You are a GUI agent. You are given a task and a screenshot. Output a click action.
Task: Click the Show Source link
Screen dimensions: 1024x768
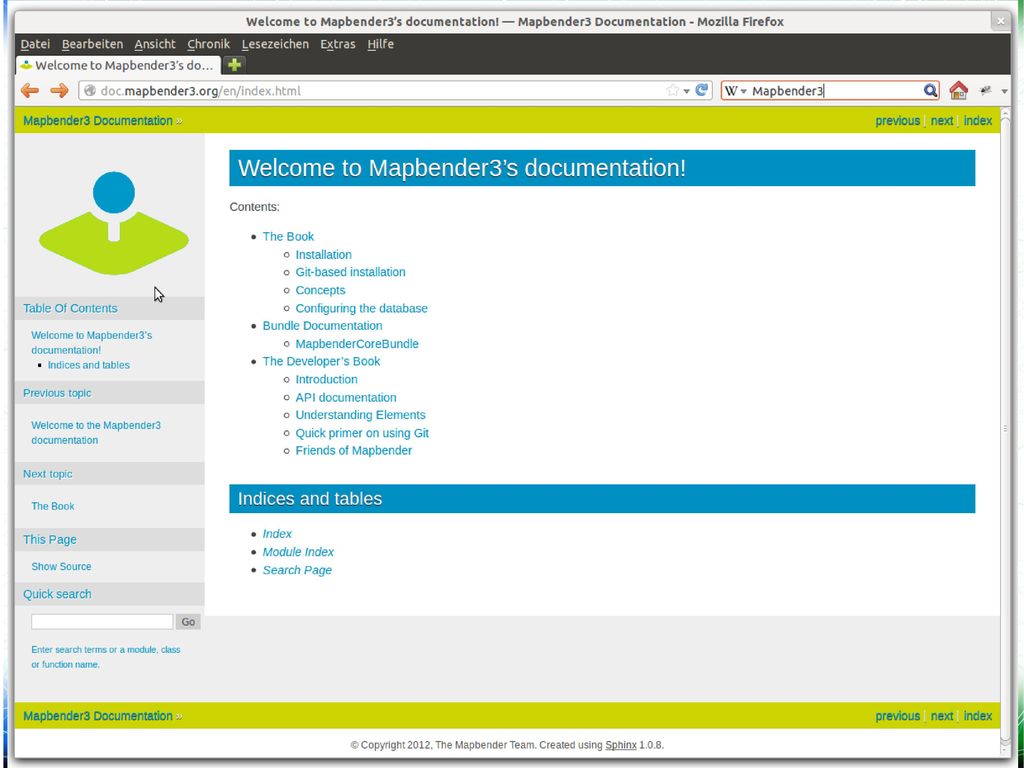pyautogui.click(x=61, y=567)
